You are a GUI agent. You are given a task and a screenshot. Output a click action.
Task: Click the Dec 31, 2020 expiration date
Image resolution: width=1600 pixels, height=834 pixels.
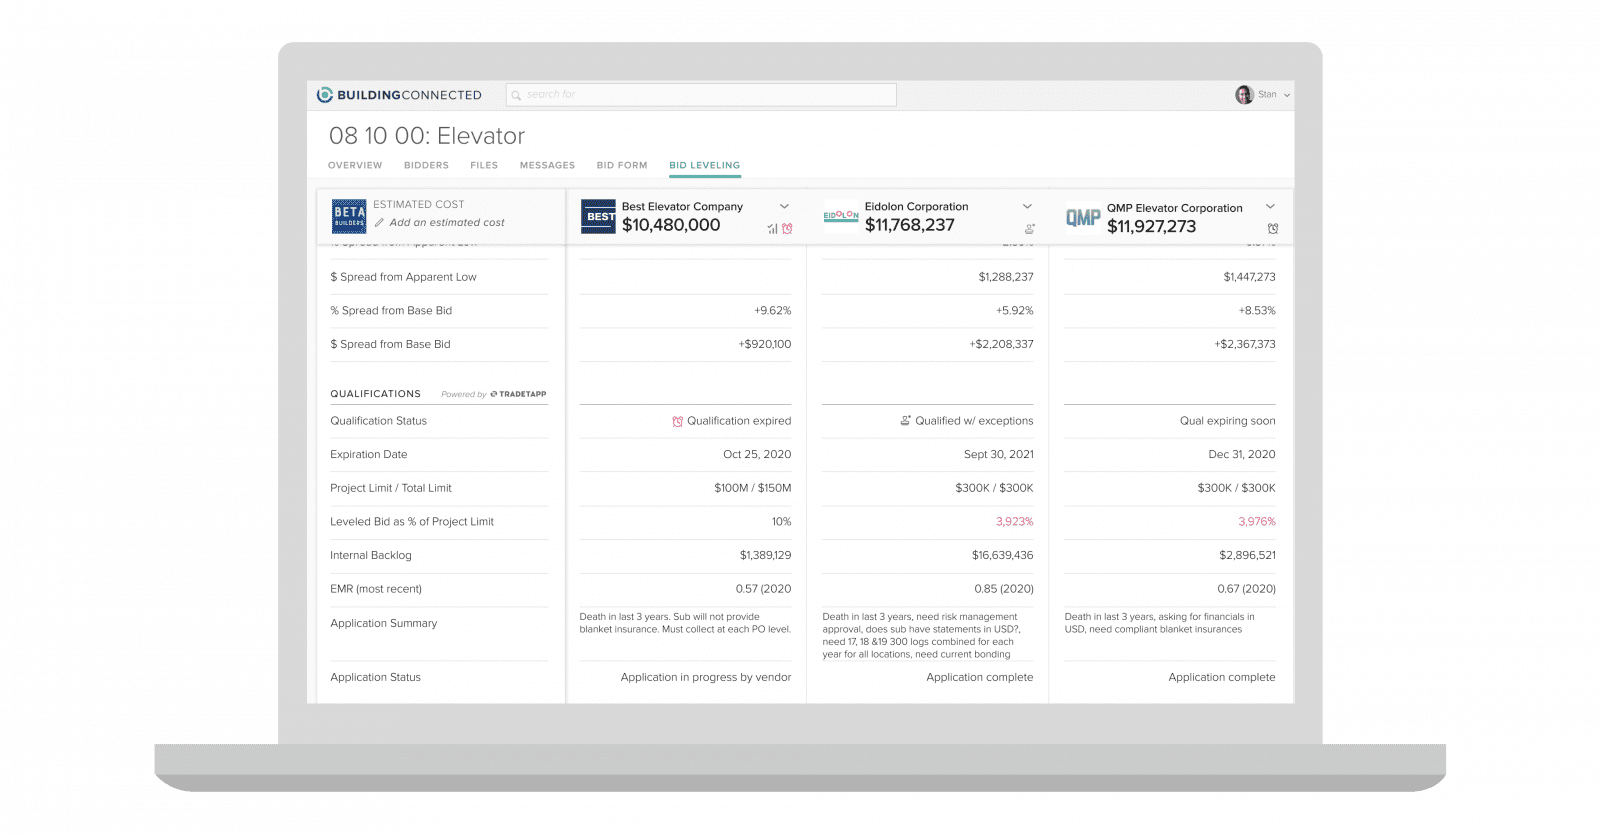pyautogui.click(x=1242, y=454)
